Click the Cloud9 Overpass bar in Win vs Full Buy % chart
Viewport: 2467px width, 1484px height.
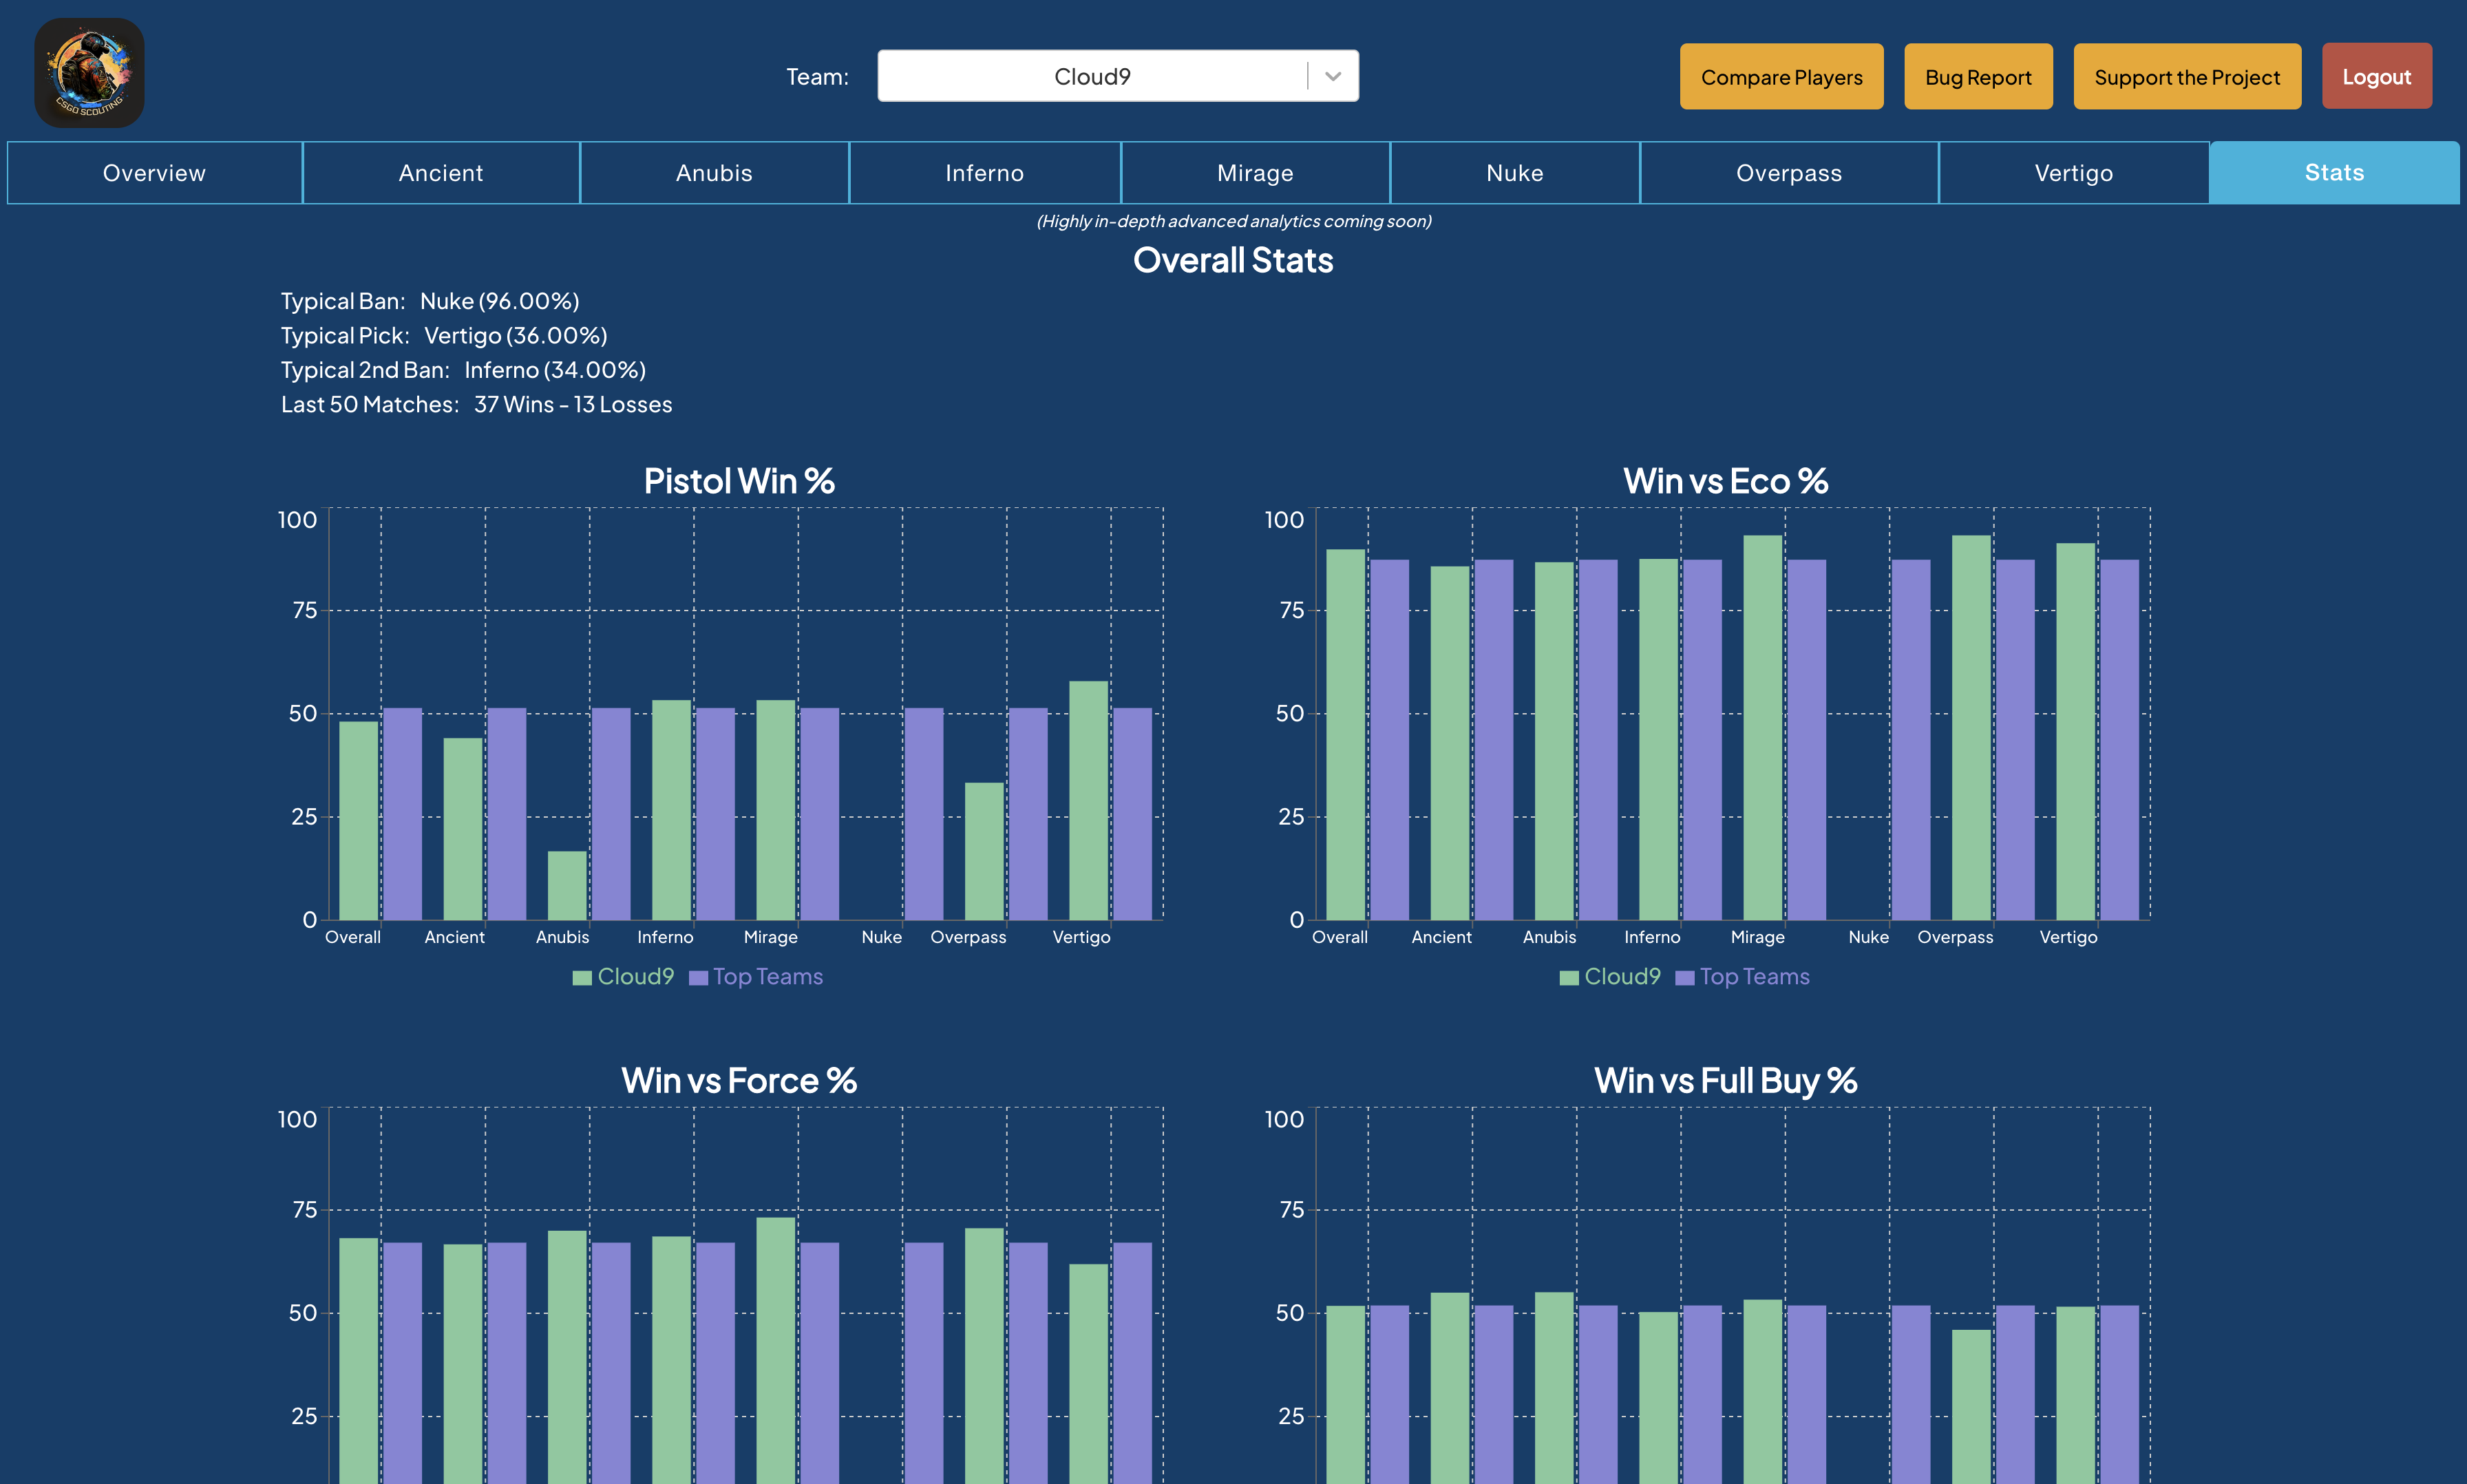[x=1971, y=1407]
